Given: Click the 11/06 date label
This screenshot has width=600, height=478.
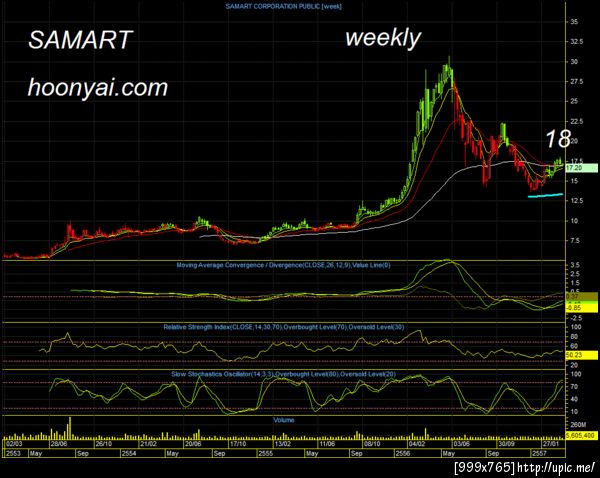Looking at the screenshot, I should (x=327, y=444).
